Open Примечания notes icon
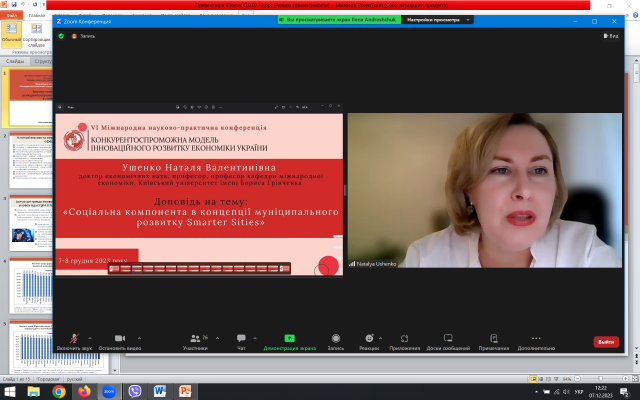 (x=493, y=340)
